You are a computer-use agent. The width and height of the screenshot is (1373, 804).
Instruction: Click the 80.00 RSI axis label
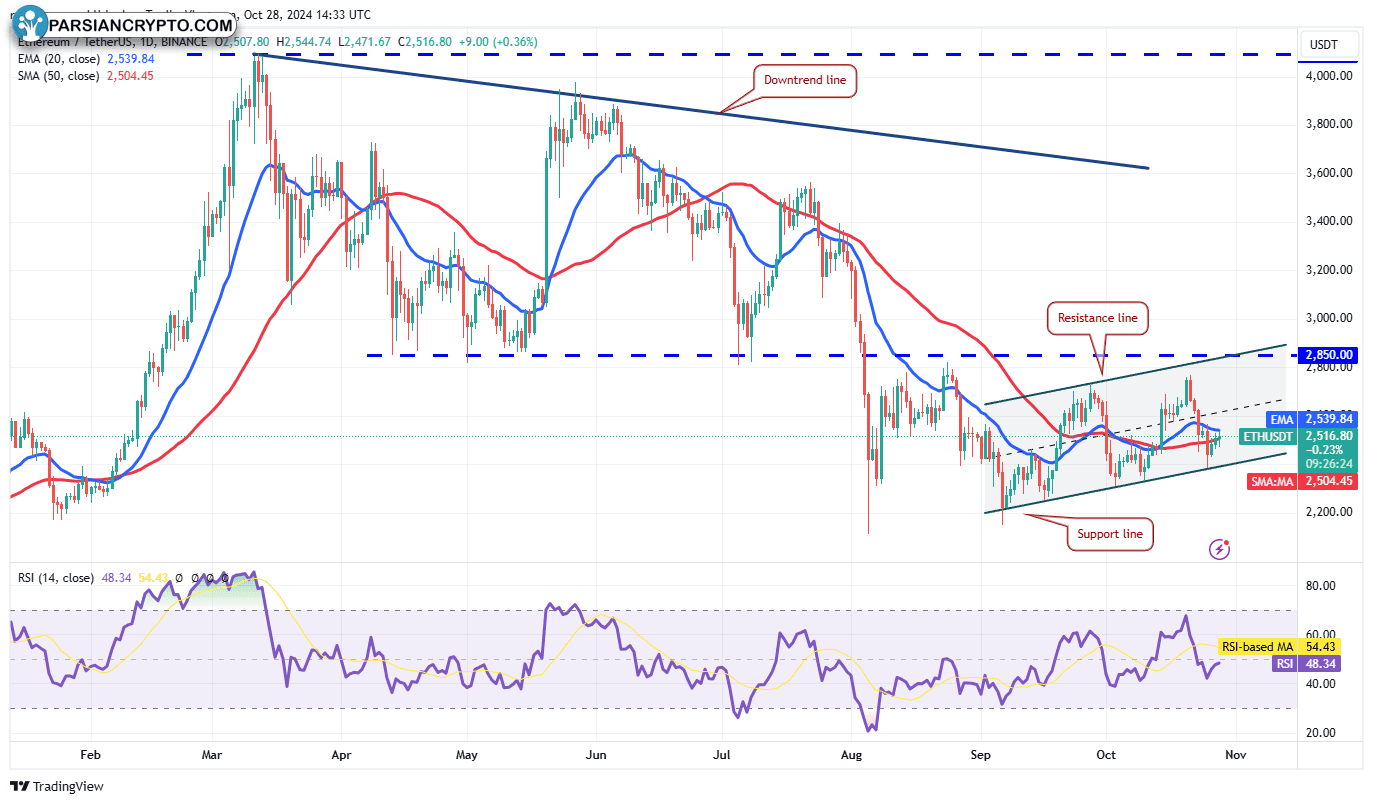1321,586
